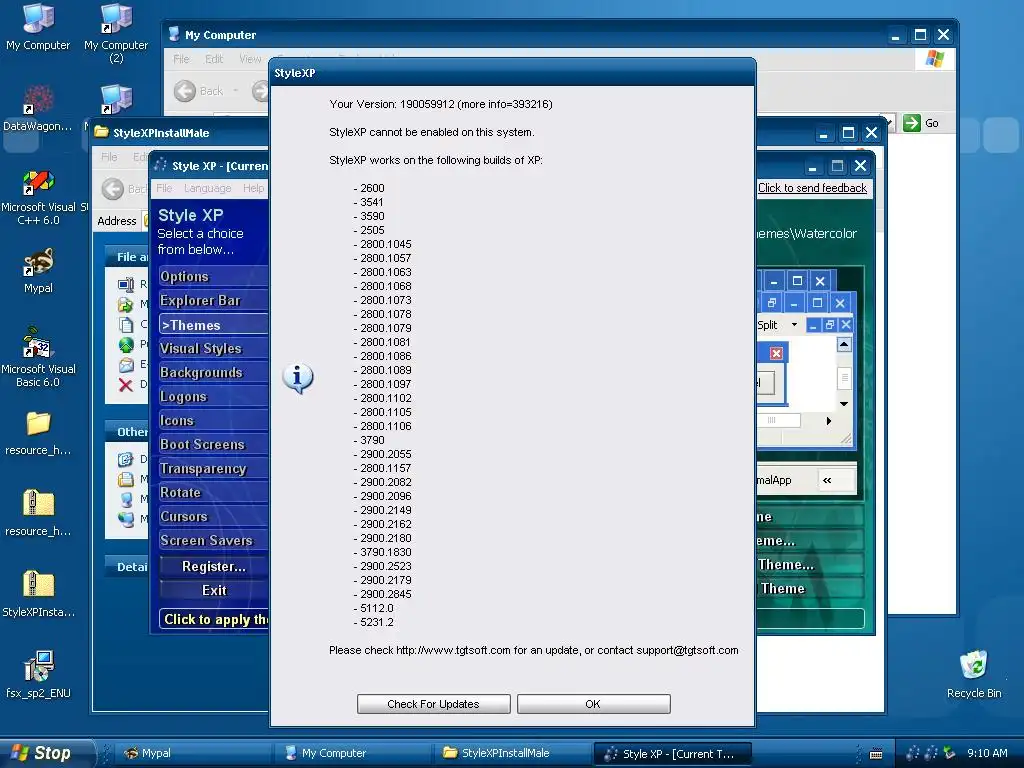This screenshot has width=1024, height=768.
Task: Open My Computer (2) desktop shortcut
Action: [116, 33]
